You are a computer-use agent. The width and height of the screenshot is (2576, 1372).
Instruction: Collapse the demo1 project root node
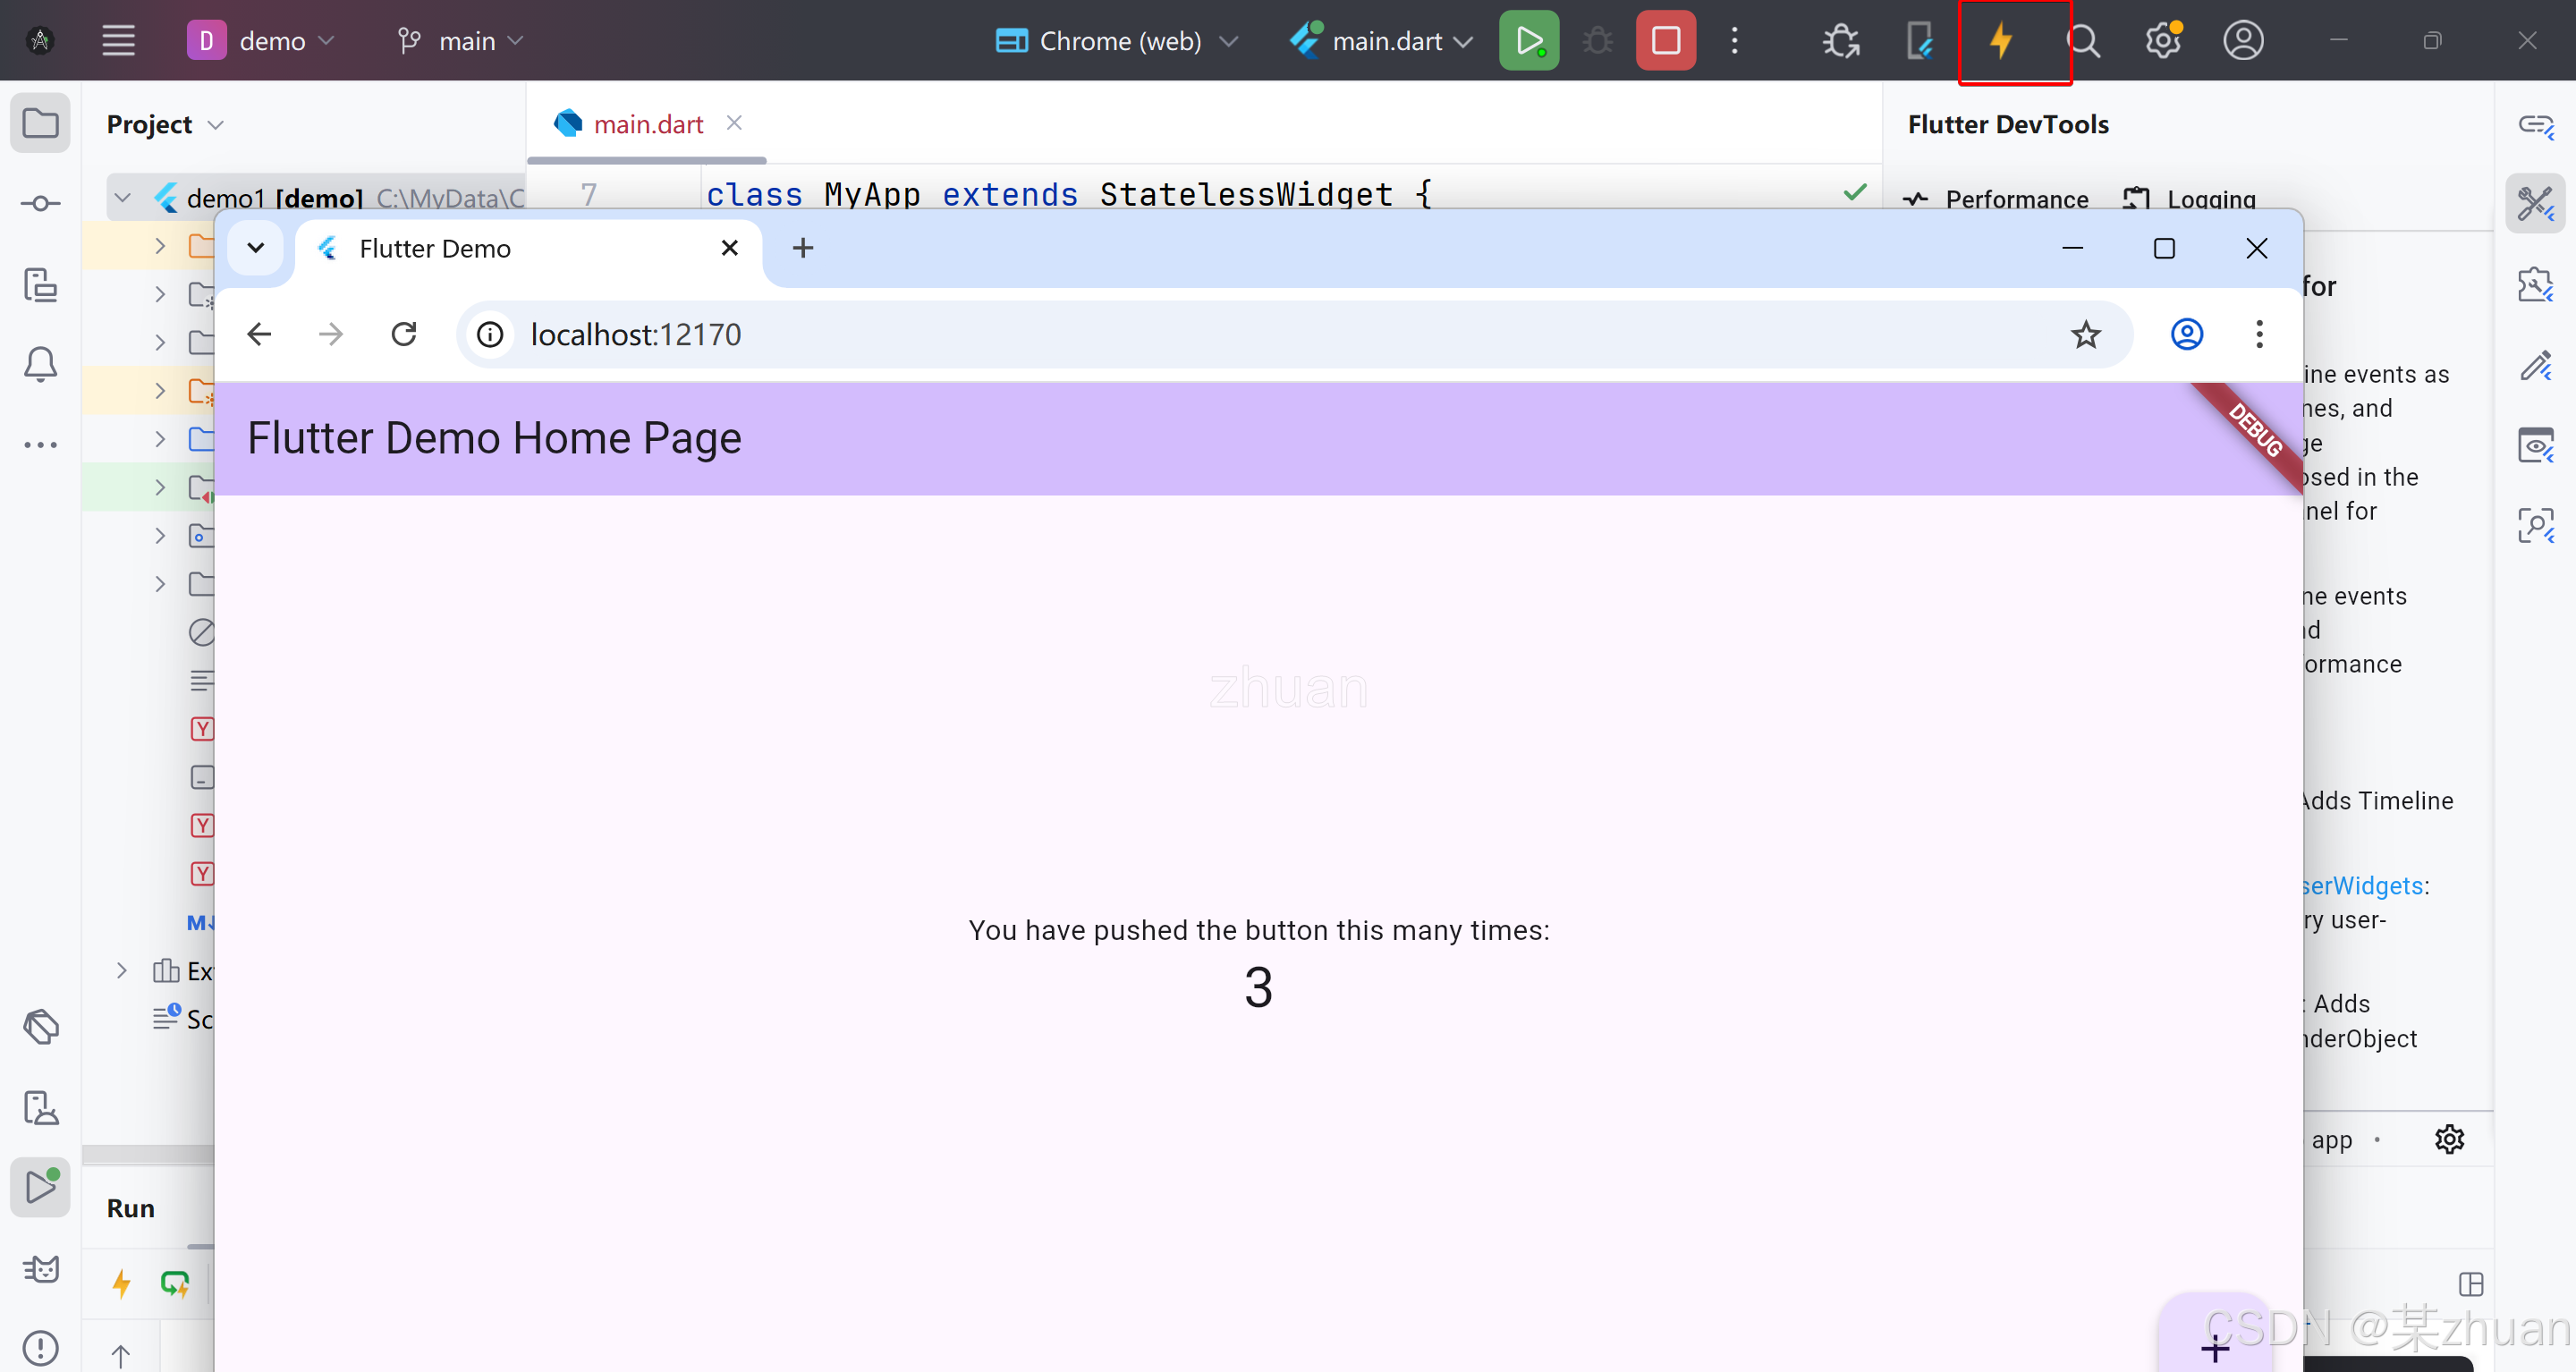pyautogui.click(x=123, y=197)
